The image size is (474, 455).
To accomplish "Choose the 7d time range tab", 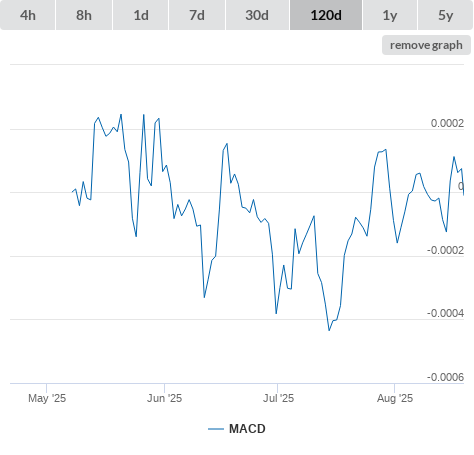I will pyautogui.click(x=197, y=15).
